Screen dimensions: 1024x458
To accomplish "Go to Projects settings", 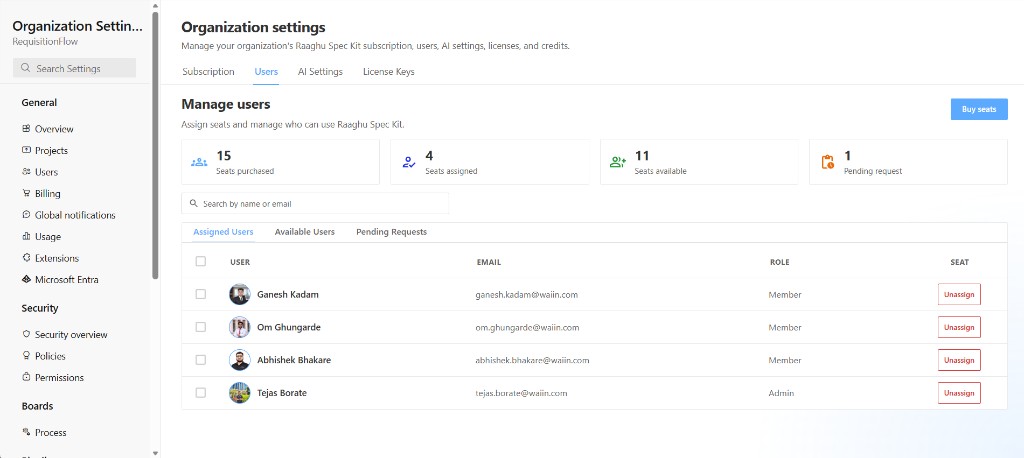I will pos(52,150).
